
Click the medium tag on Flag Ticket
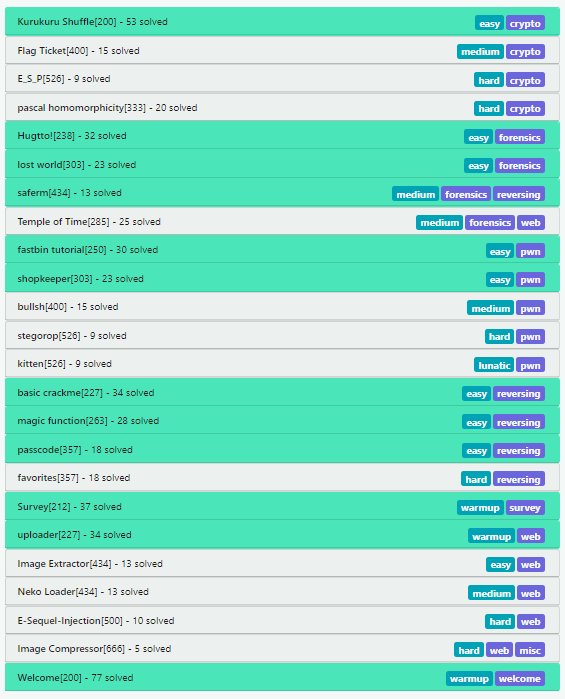(480, 52)
